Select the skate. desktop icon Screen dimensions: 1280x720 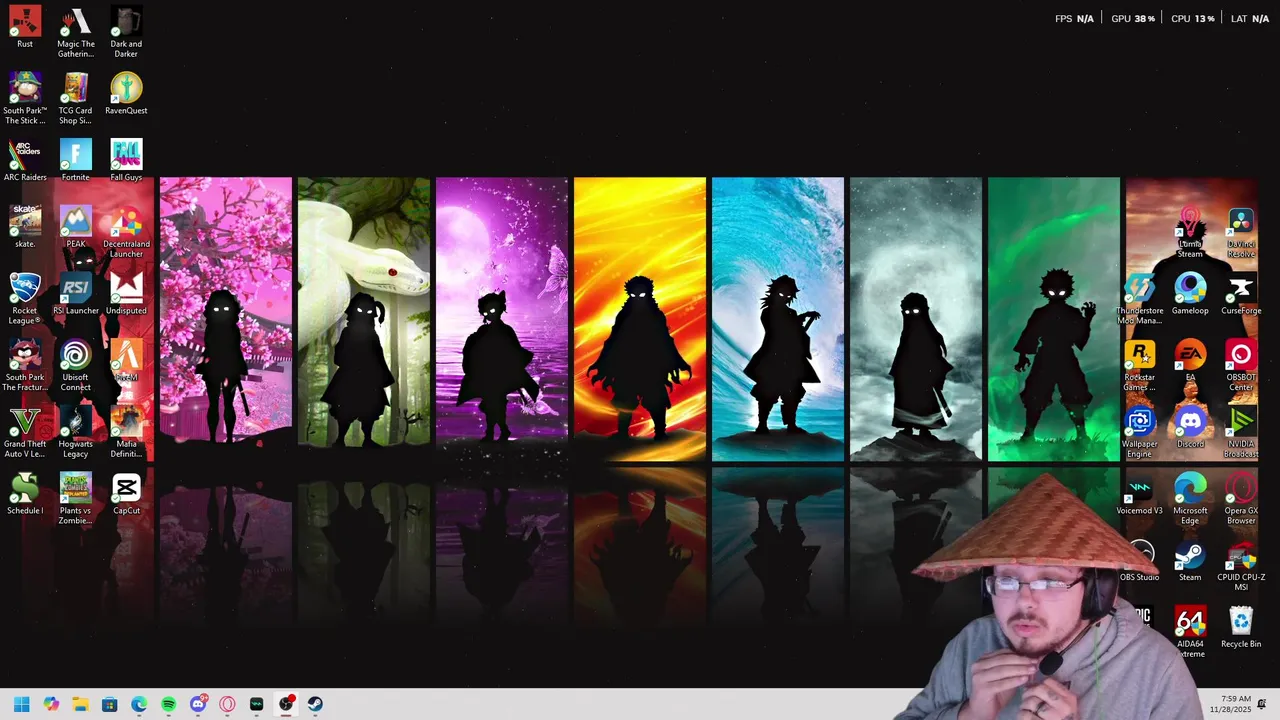coord(25,227)
